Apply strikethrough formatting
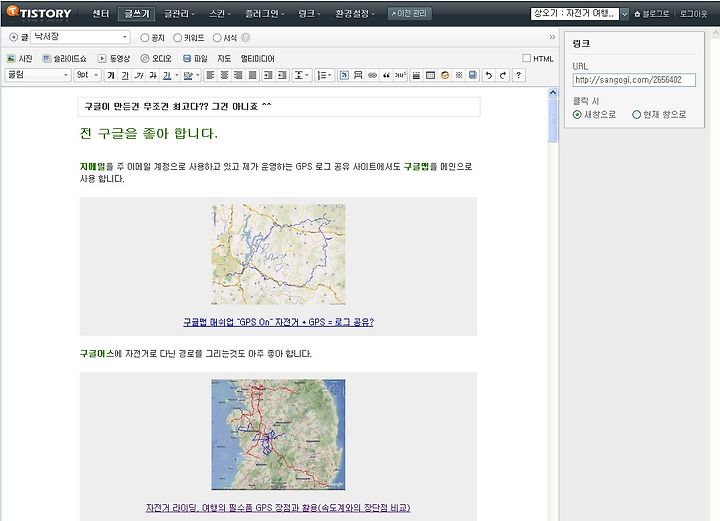720x521 pixels. coord(153,75)
